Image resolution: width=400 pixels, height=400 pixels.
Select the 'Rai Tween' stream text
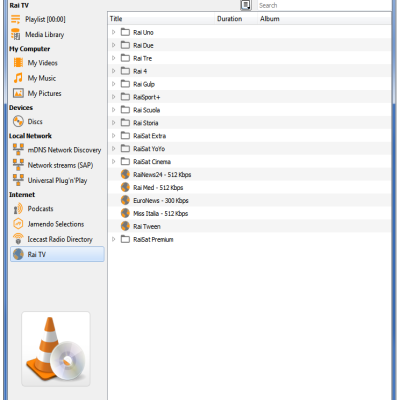[x=147, y=226]
